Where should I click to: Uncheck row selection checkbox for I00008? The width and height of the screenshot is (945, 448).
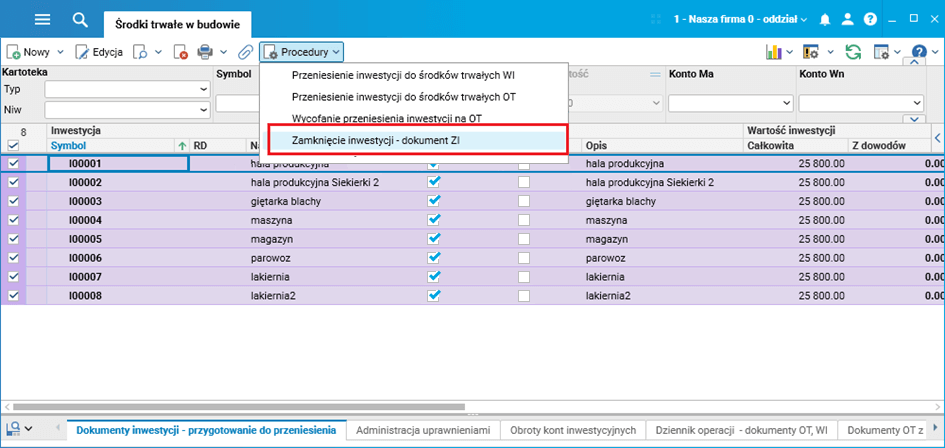(13, 295)
